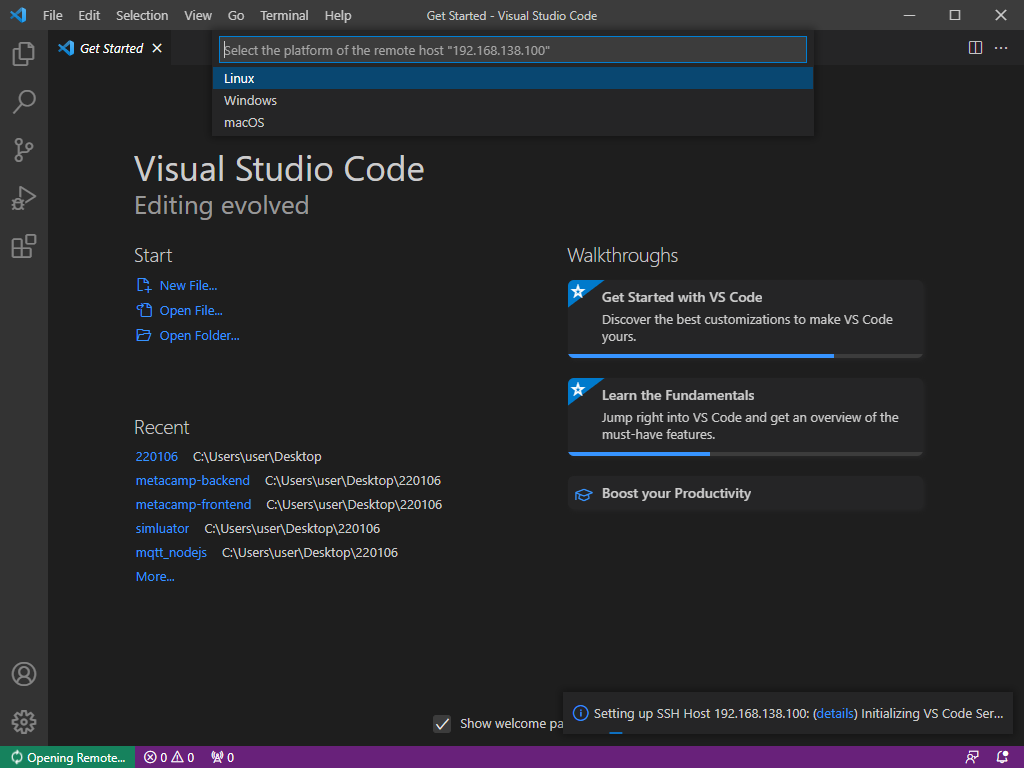Click the New File... link
The height and width of the screenshot is (768, 1024).
pyautogui.click(x=188, y=285)
